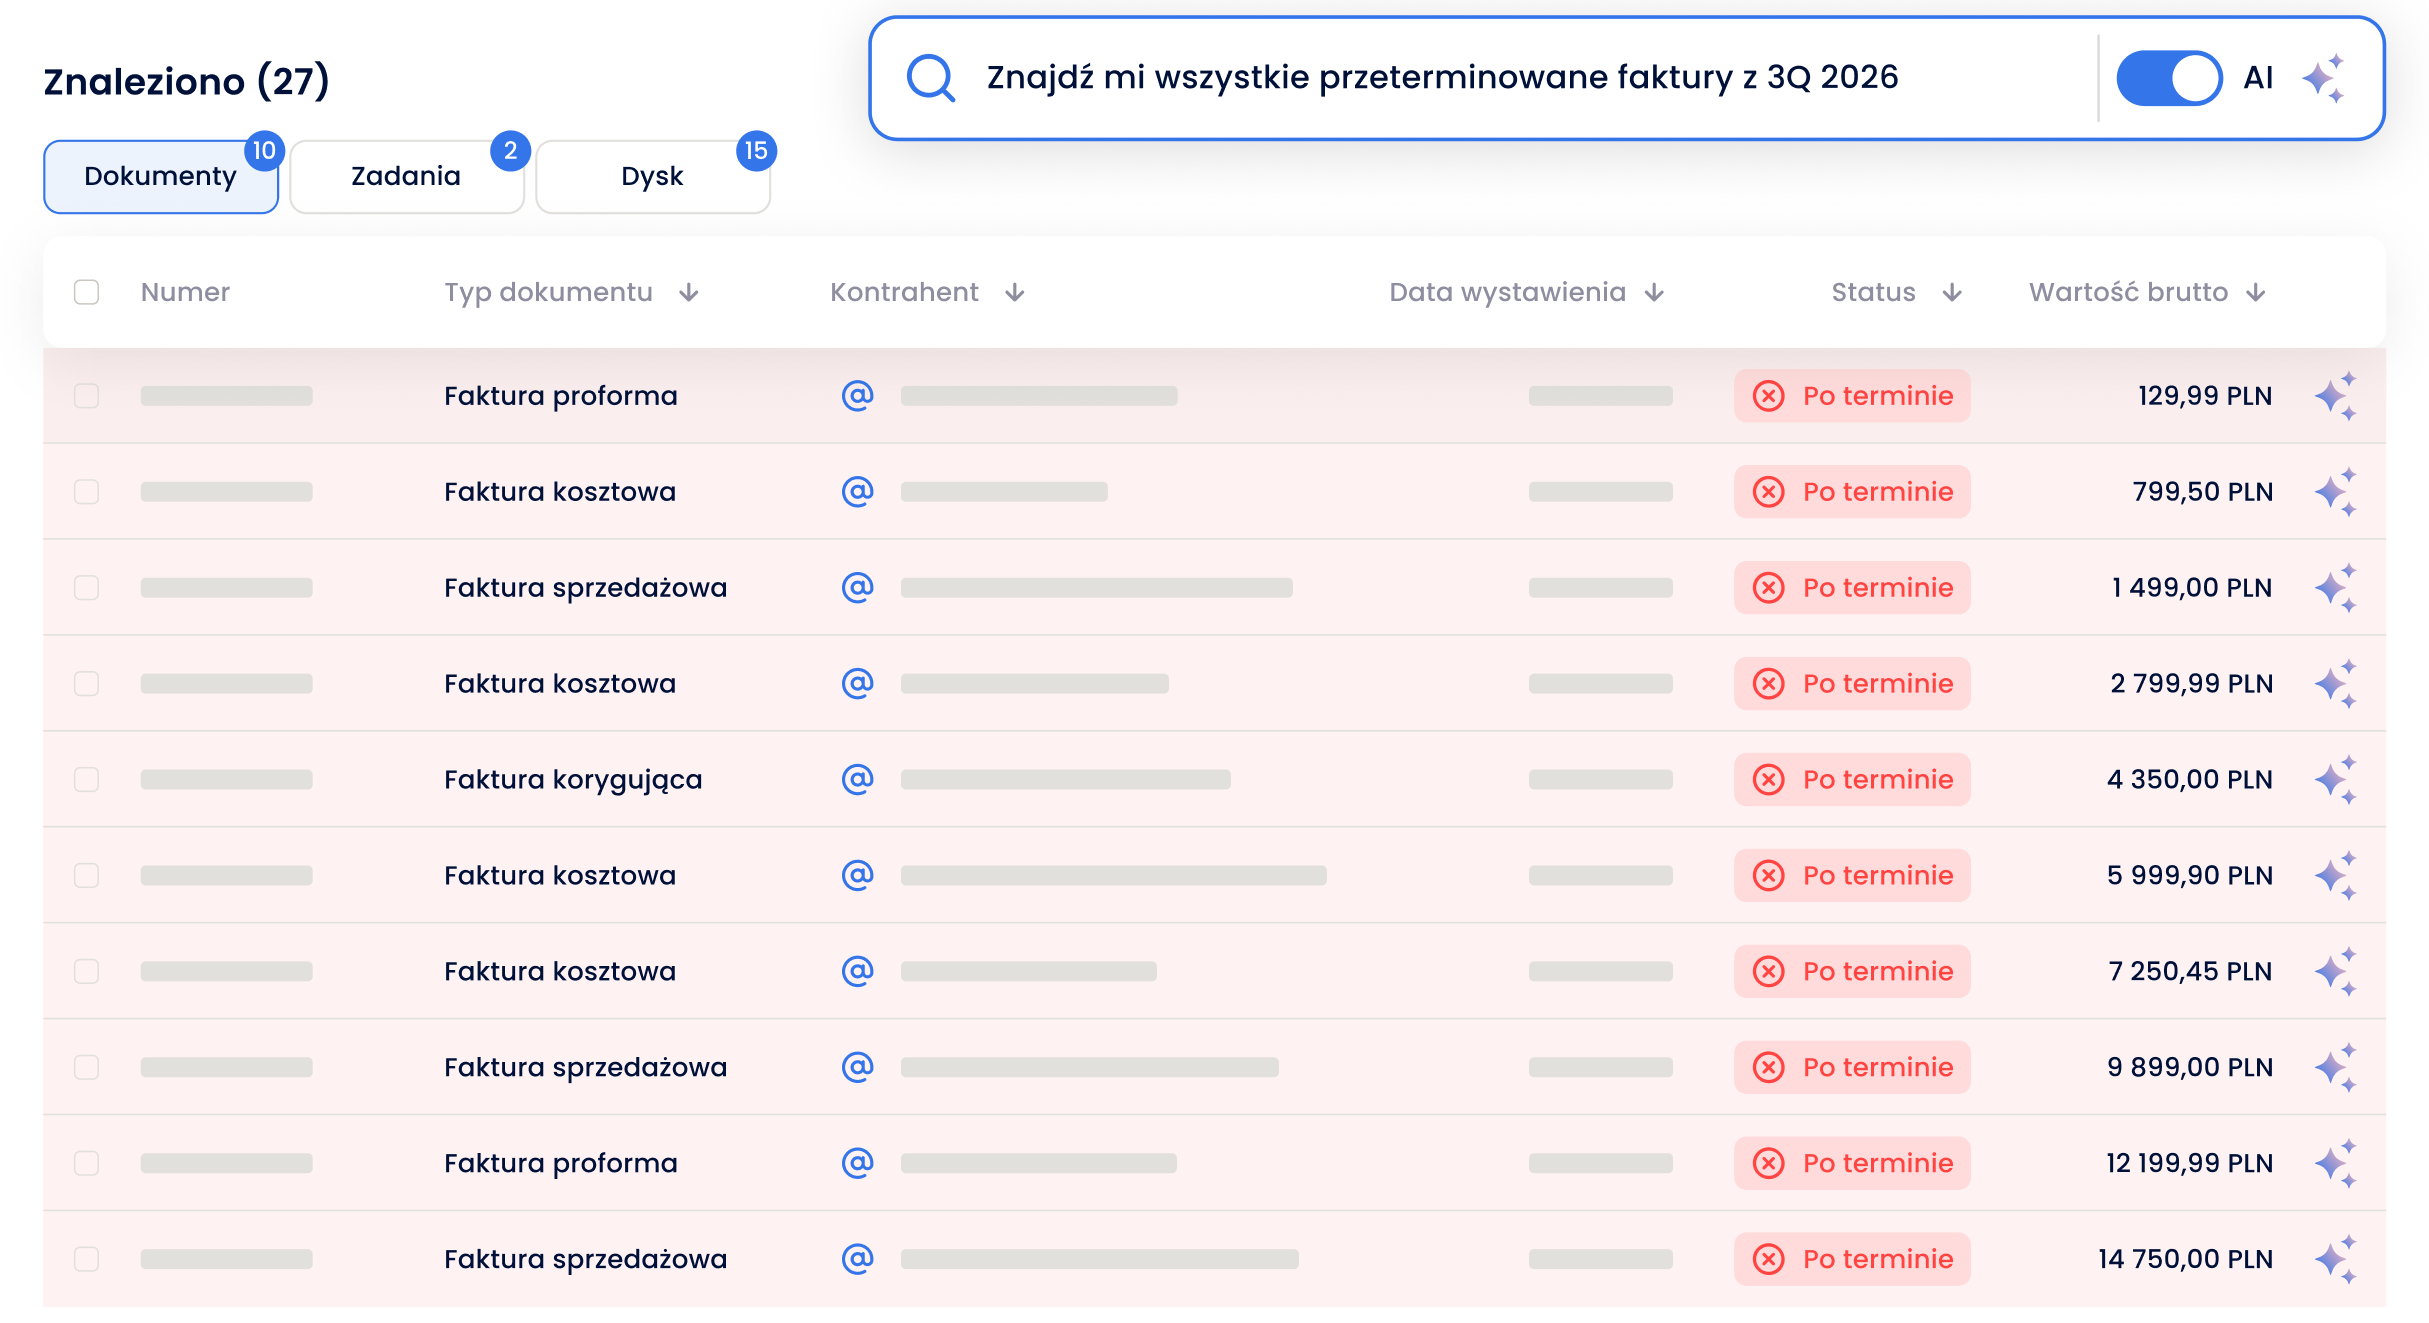Sort by Data wystawienia column arrow
The height and width of the screenshot is (1323, 2429).
coord(1655,292)
